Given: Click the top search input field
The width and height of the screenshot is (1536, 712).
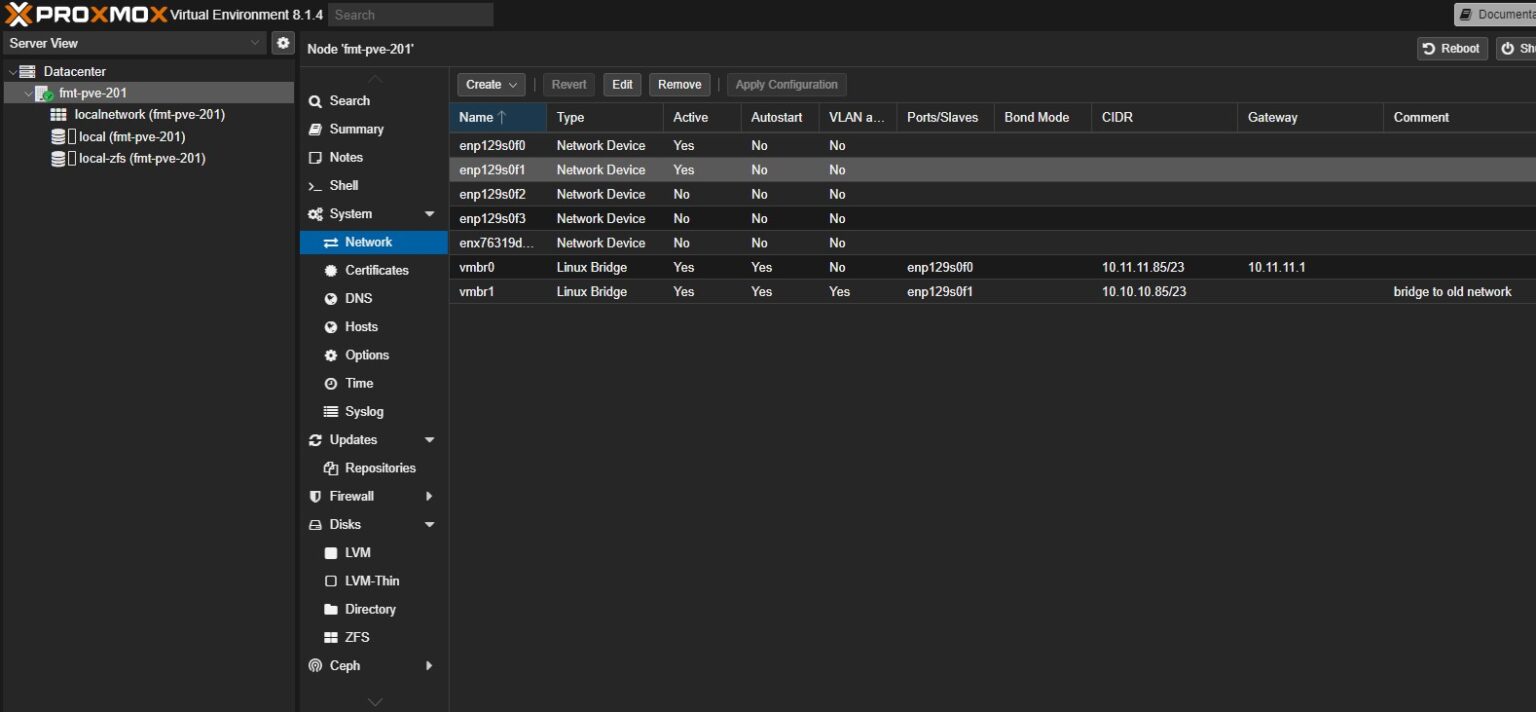Looking at the screenshot, I should coord(410,14).
